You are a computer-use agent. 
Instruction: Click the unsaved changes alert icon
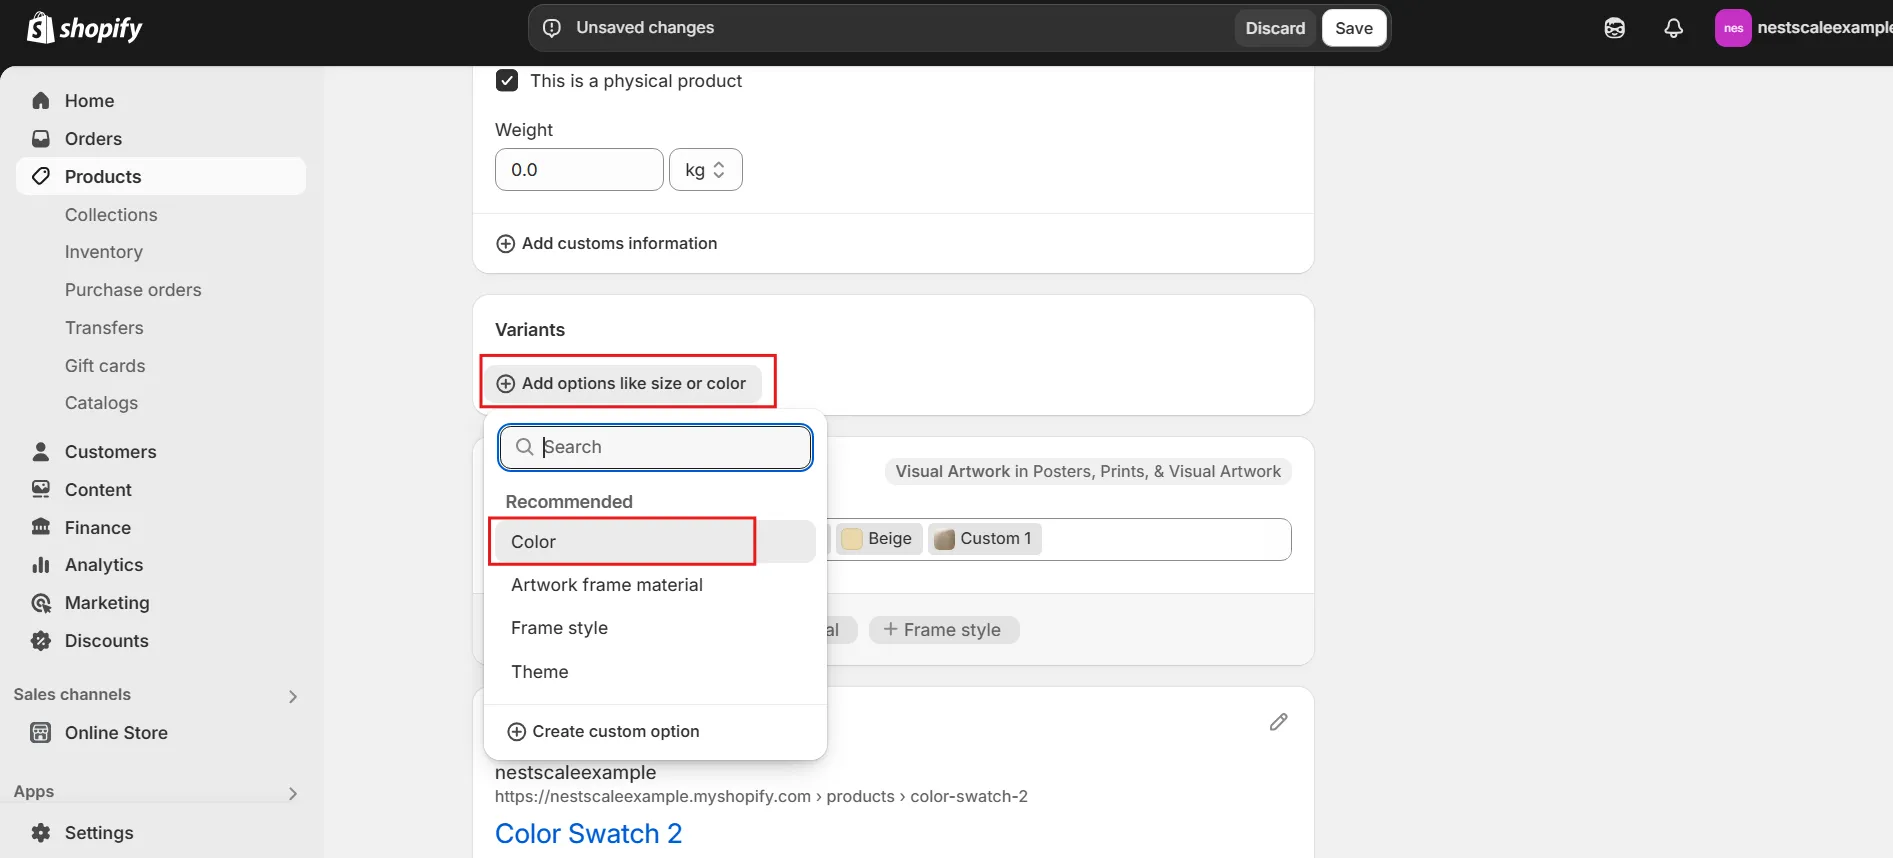tap(552, 28)
